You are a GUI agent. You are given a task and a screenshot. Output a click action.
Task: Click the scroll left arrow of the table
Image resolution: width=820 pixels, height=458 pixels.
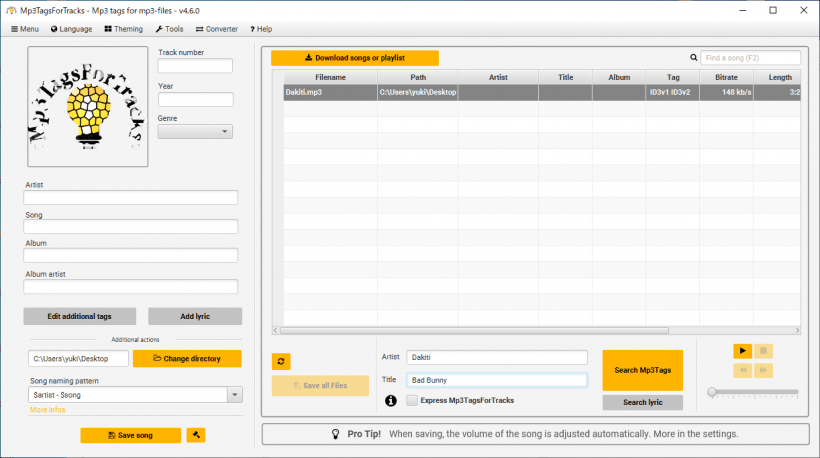[x=276, y=330]
